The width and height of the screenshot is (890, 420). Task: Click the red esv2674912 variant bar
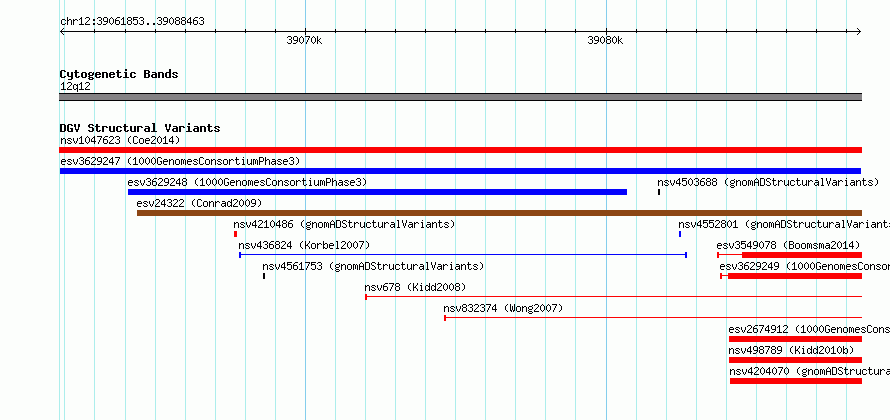pyautogui.click(x=795, y=339)
